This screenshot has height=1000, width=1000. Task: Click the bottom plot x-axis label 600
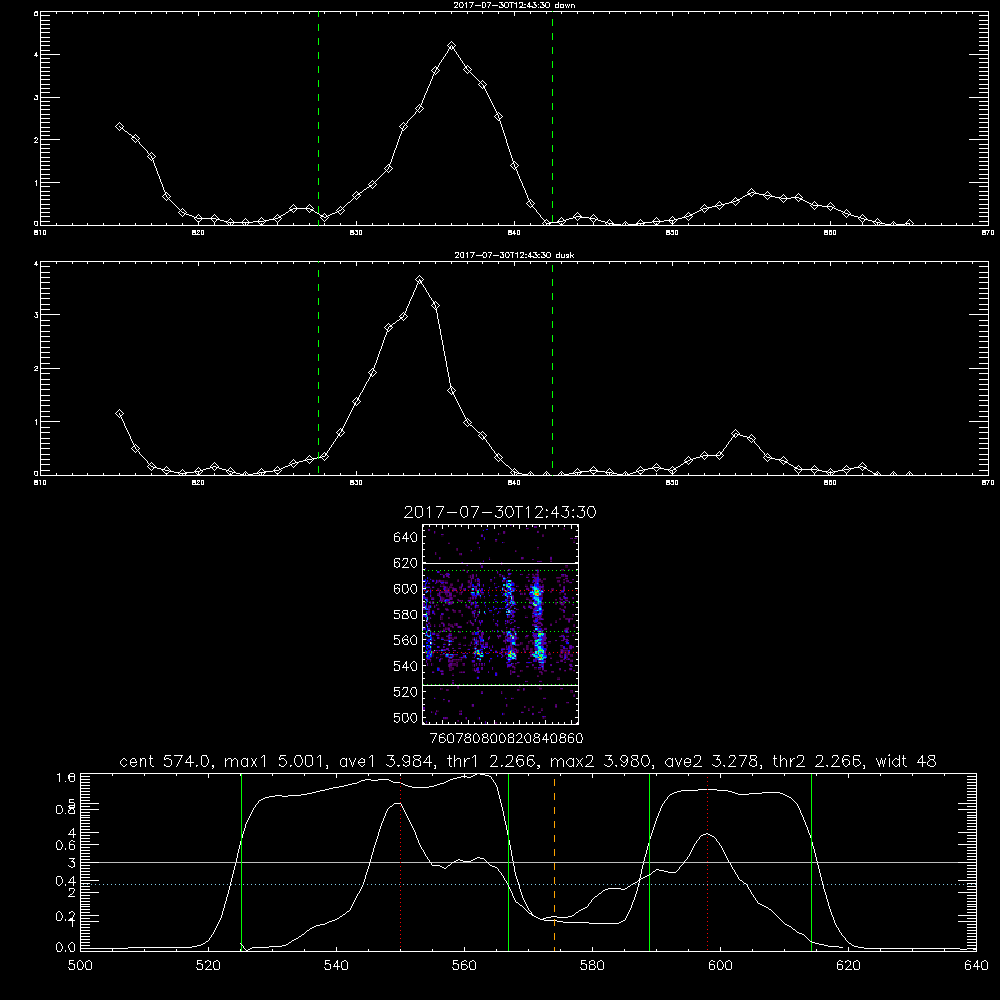pos(720,966)
